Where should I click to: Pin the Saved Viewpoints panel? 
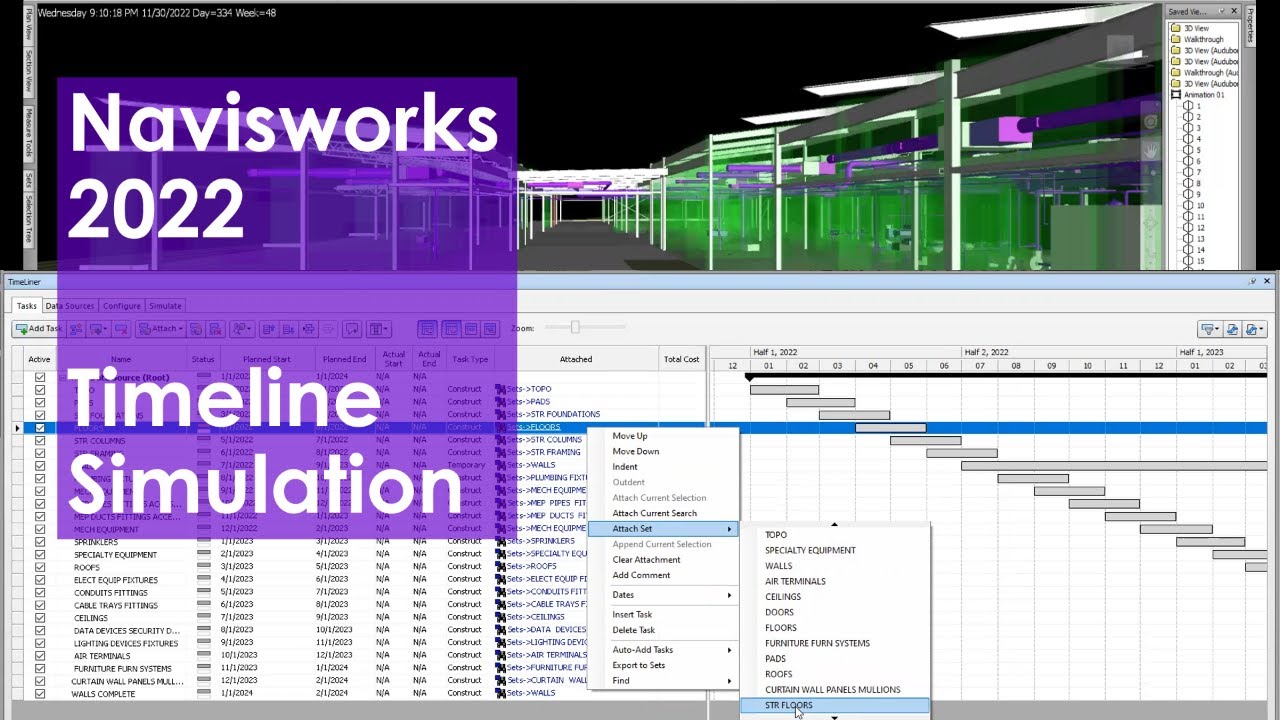pyautogui.click(x=1220, y=11)
